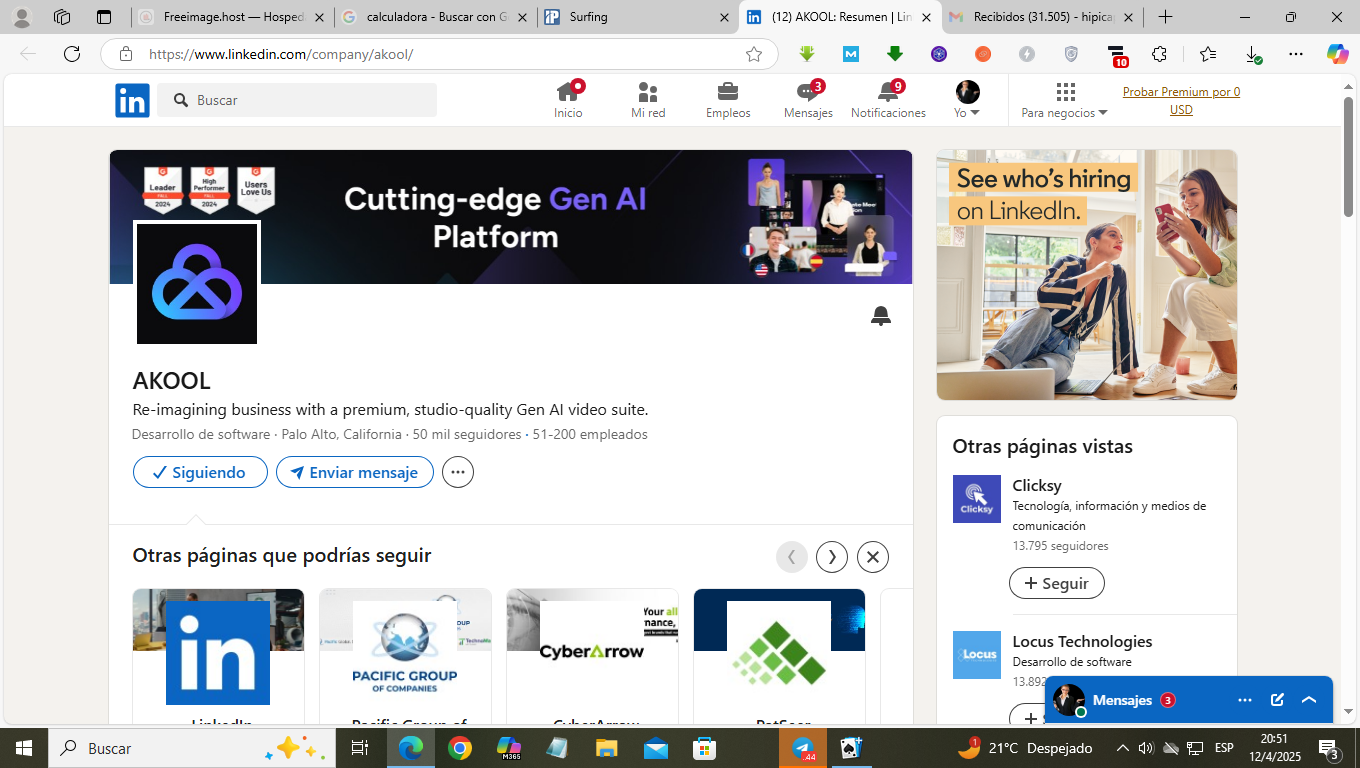
Task: Expand the Yo profile menu
Action: pos(967,100)
